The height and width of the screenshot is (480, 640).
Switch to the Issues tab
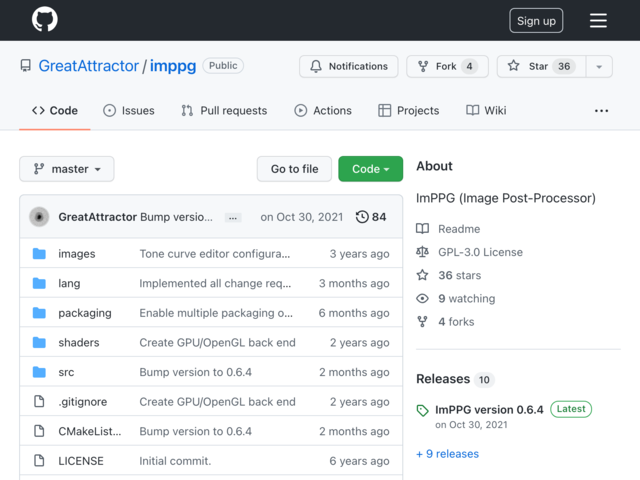click(x=129, y=111)
